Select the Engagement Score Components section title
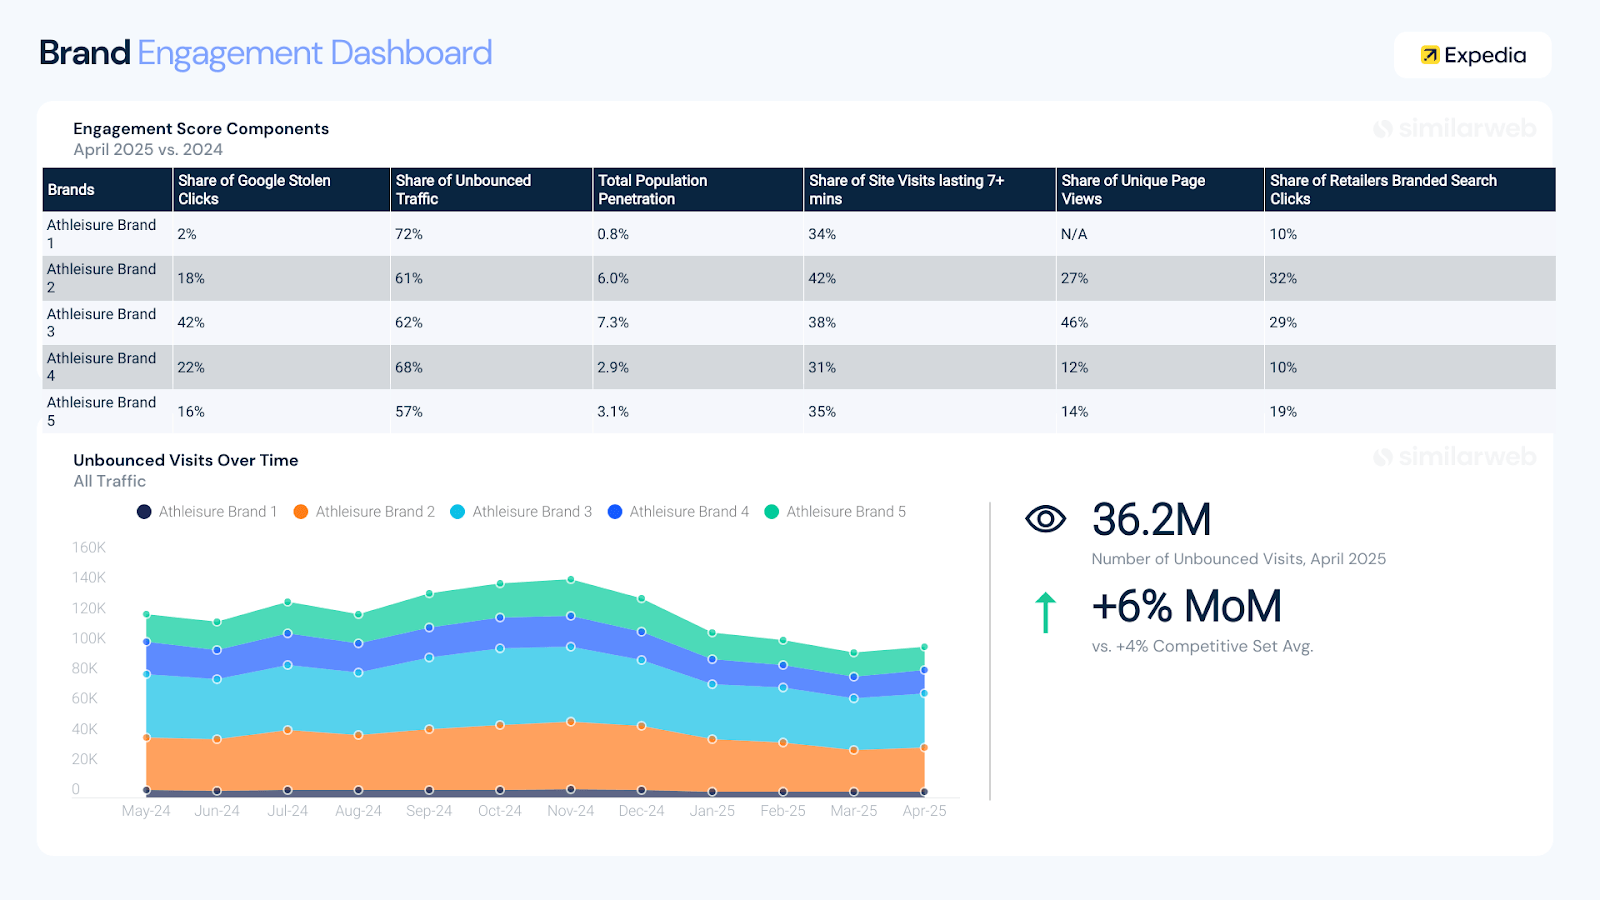The height and width of the screenshot is (900, 1600). click(200, 128)
